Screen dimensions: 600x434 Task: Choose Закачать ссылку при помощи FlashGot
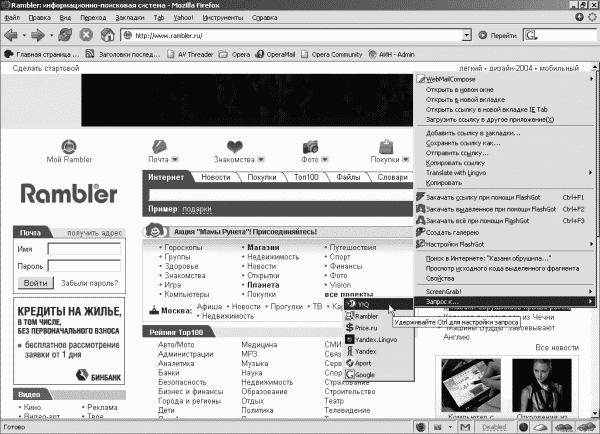tap(505, 197)
